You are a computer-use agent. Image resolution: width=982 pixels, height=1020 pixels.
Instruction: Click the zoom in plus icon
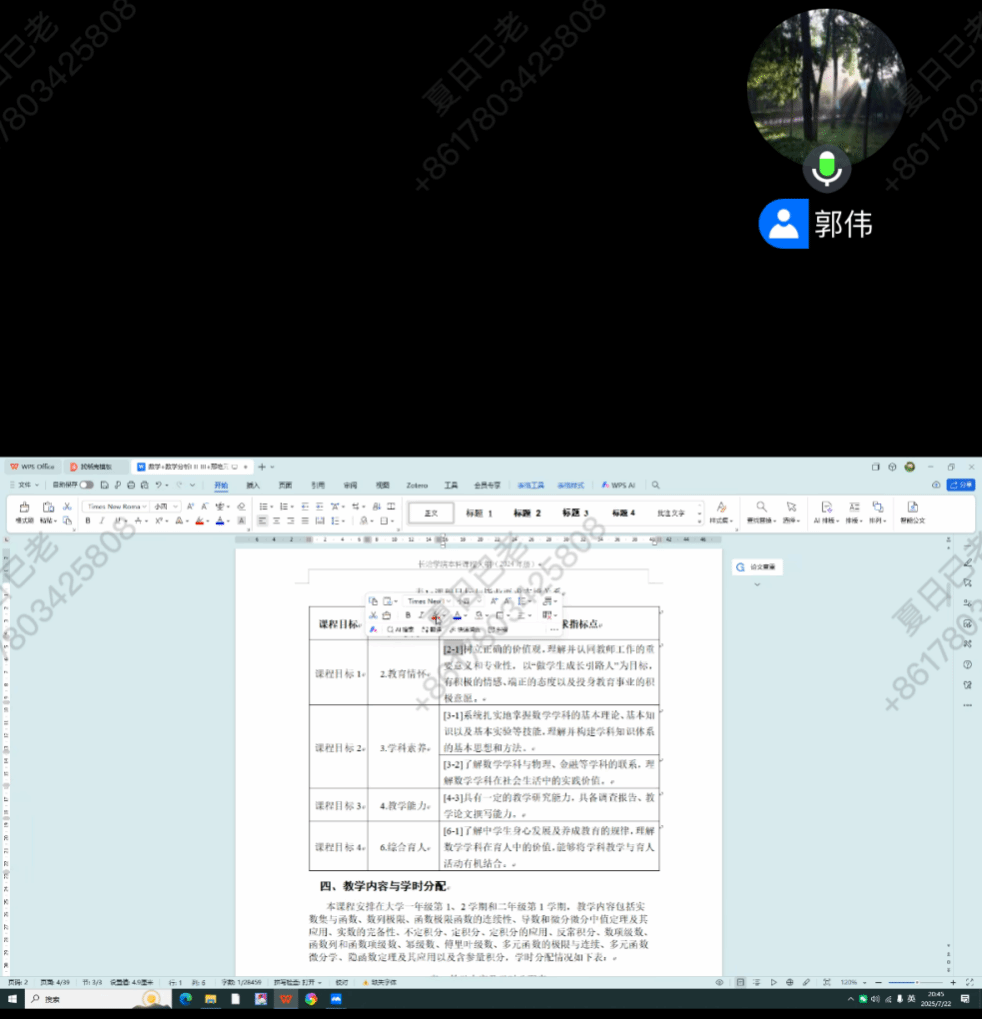tap(953, 982)
